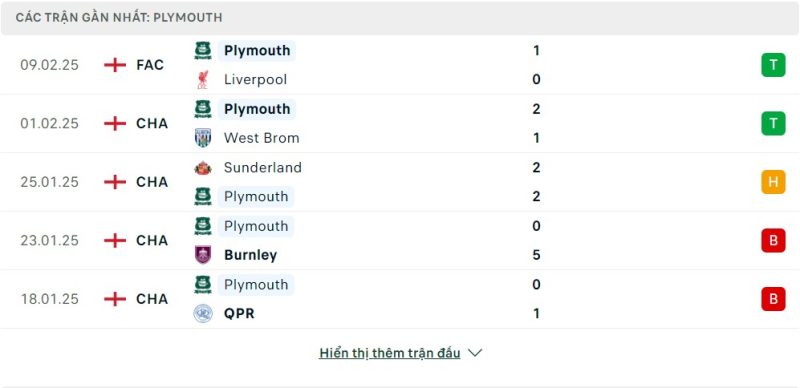
Task: Click the 'Các trận gần nhất: Plymouth' header
Action: pyautogui.click(x=119, y=17)
